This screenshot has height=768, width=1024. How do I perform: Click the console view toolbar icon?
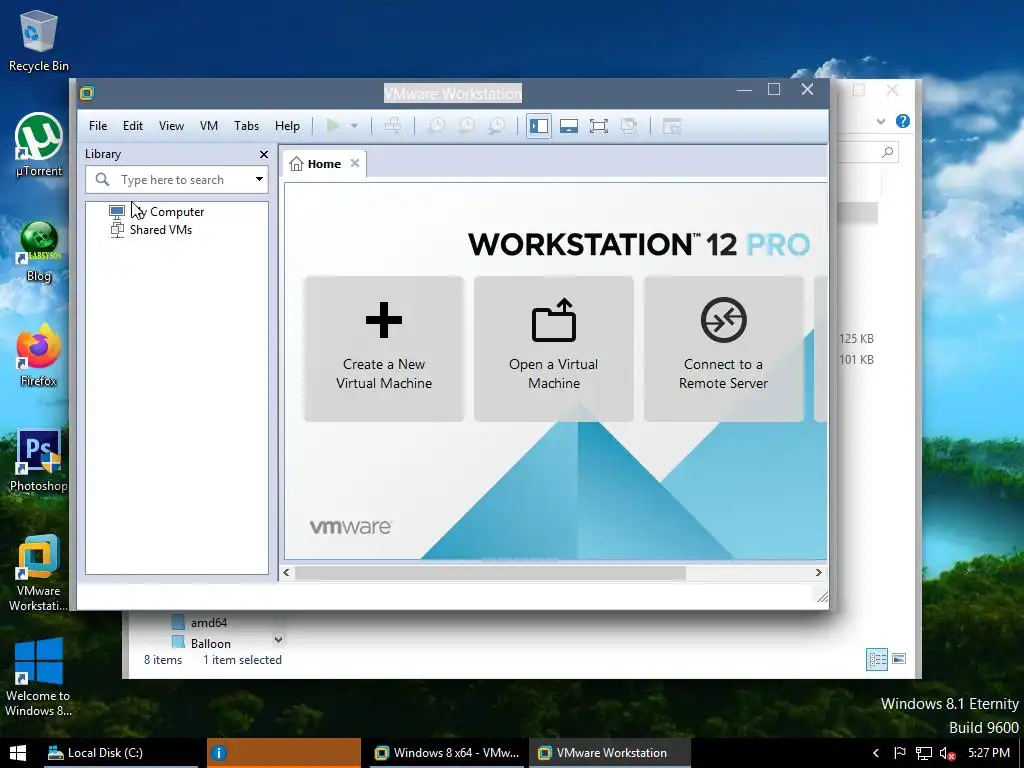point(671,125)
